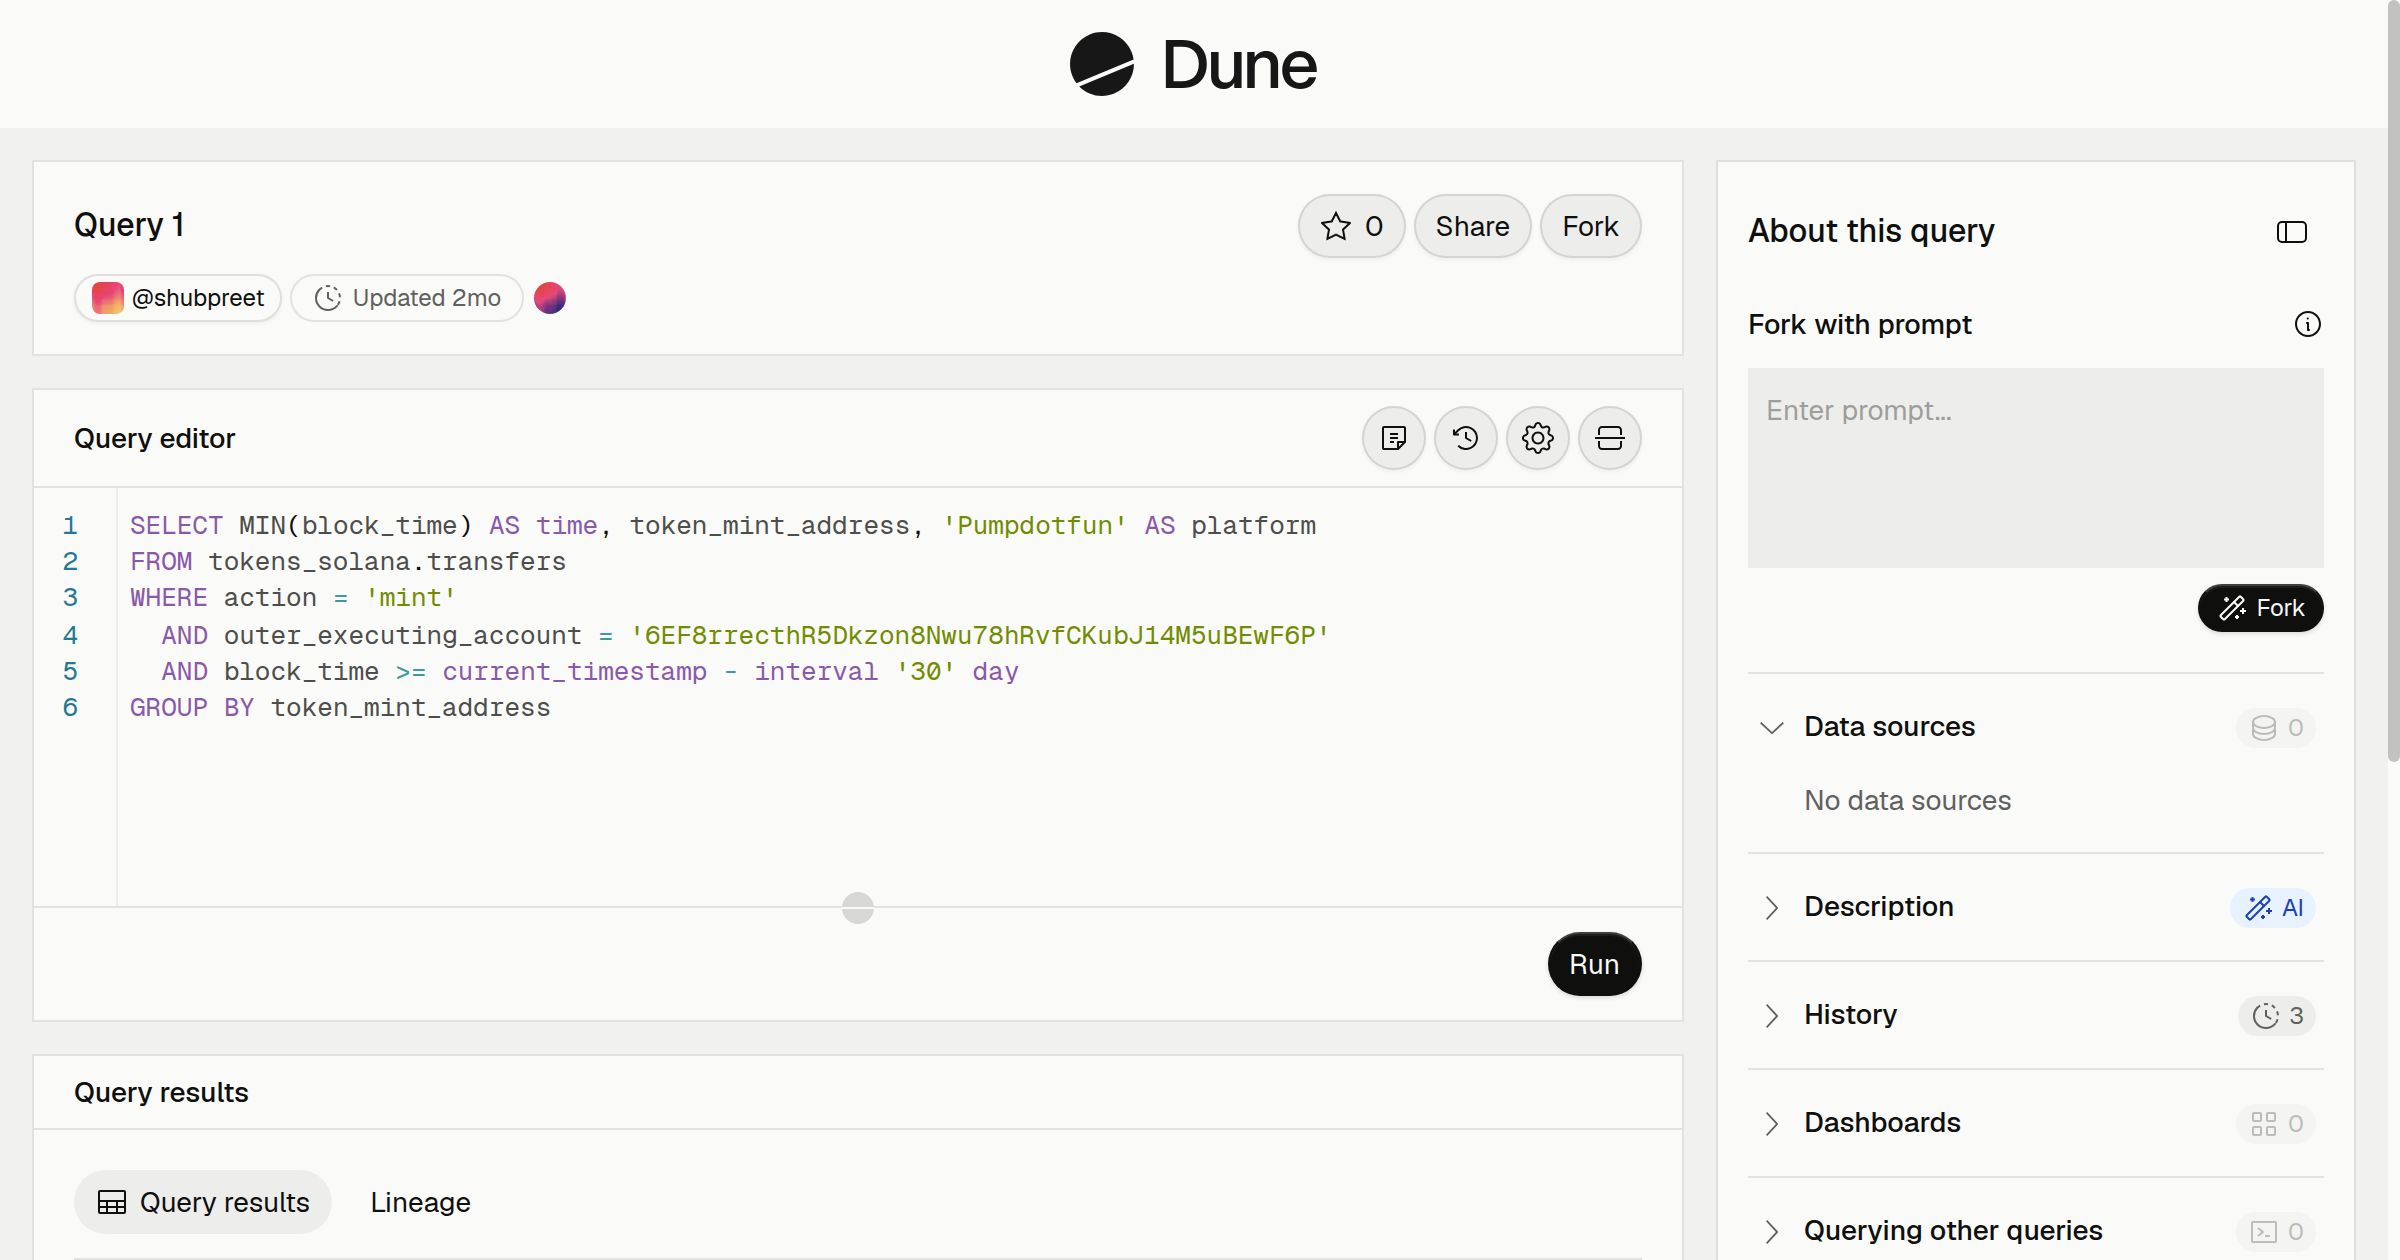The image size is (2400, 1260).
Task: Click the account address string in line 4
Action: (x=979, y=635)
